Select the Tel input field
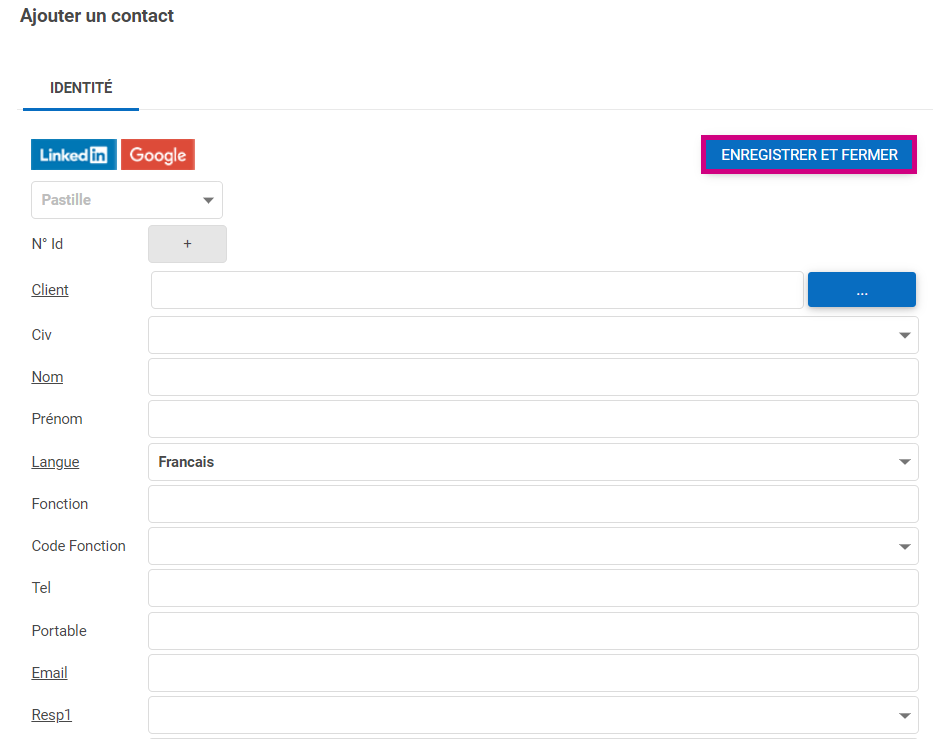 (x=533, y=588)
